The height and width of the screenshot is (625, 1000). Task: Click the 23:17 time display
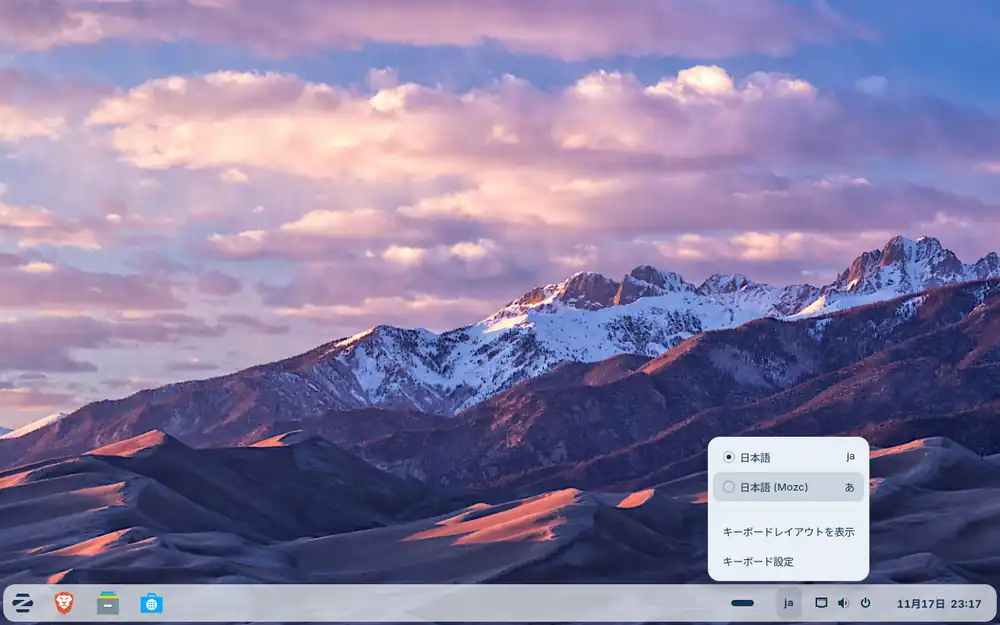[x=967, y=604]
